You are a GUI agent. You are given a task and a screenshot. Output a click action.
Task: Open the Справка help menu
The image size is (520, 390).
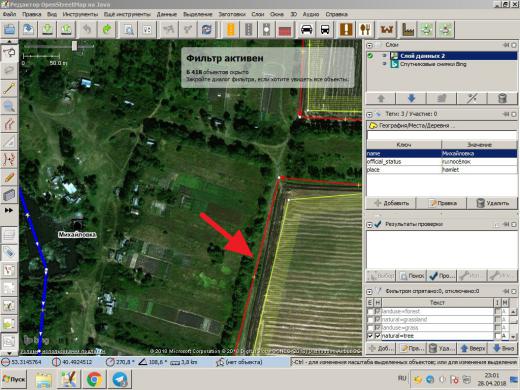click(x=336, y=14)
